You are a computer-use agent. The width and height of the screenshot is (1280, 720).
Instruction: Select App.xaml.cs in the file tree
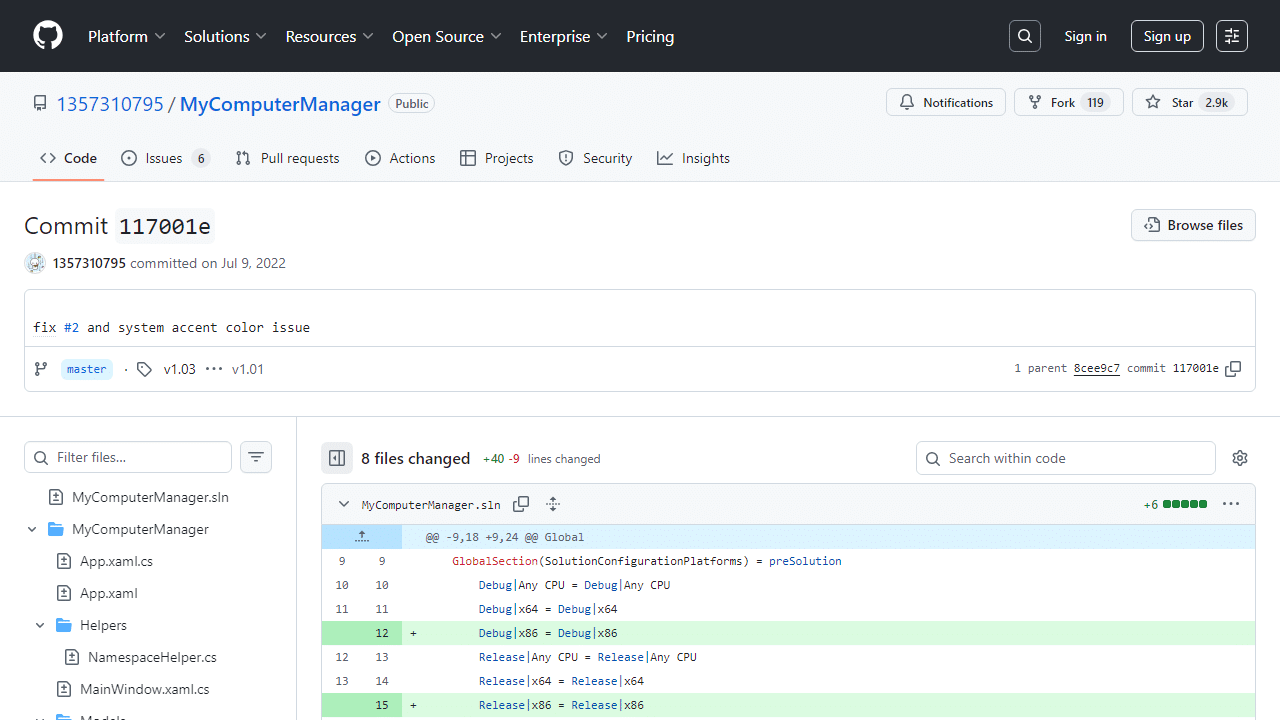point(116,561)
